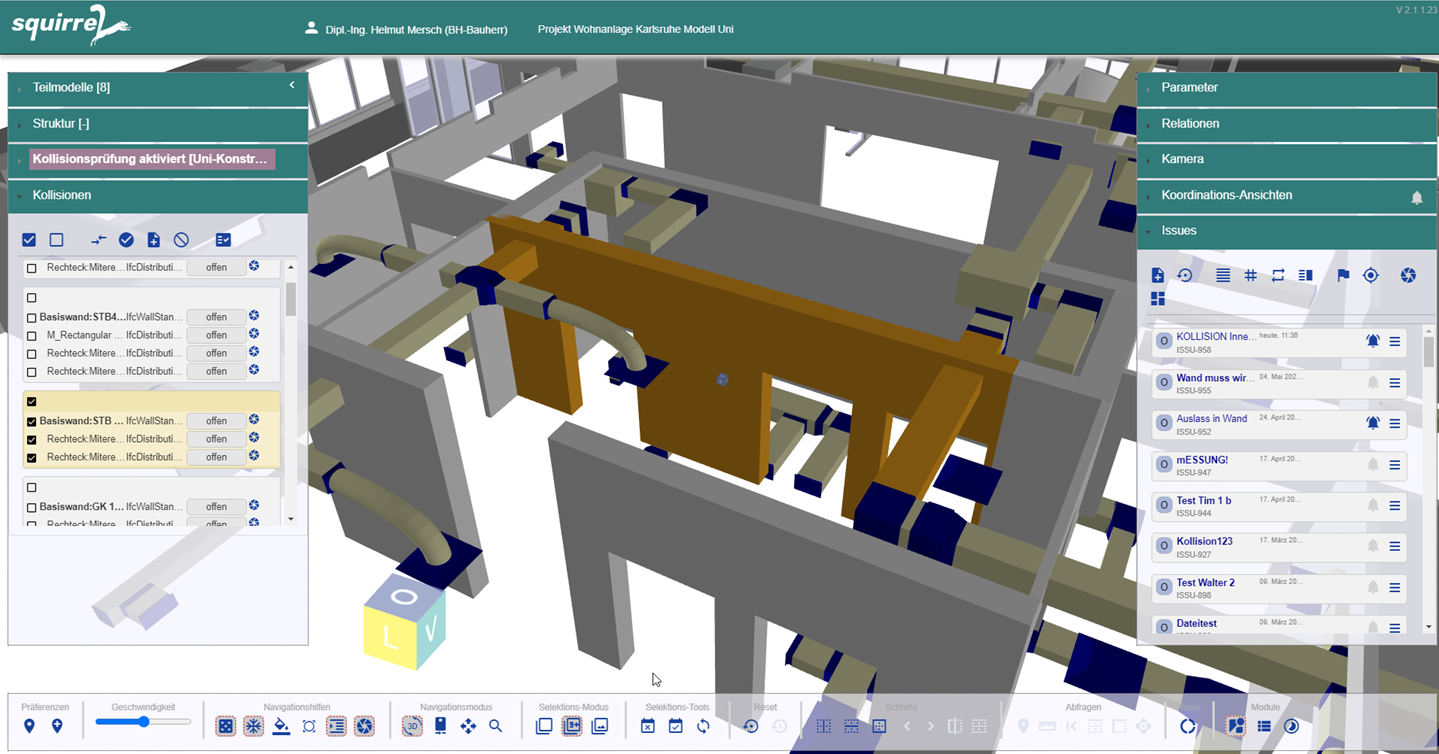The image size is (1439, 754).
Task: Click the new document icon in Kollisionen toolbar
Action: coord(152,240)
